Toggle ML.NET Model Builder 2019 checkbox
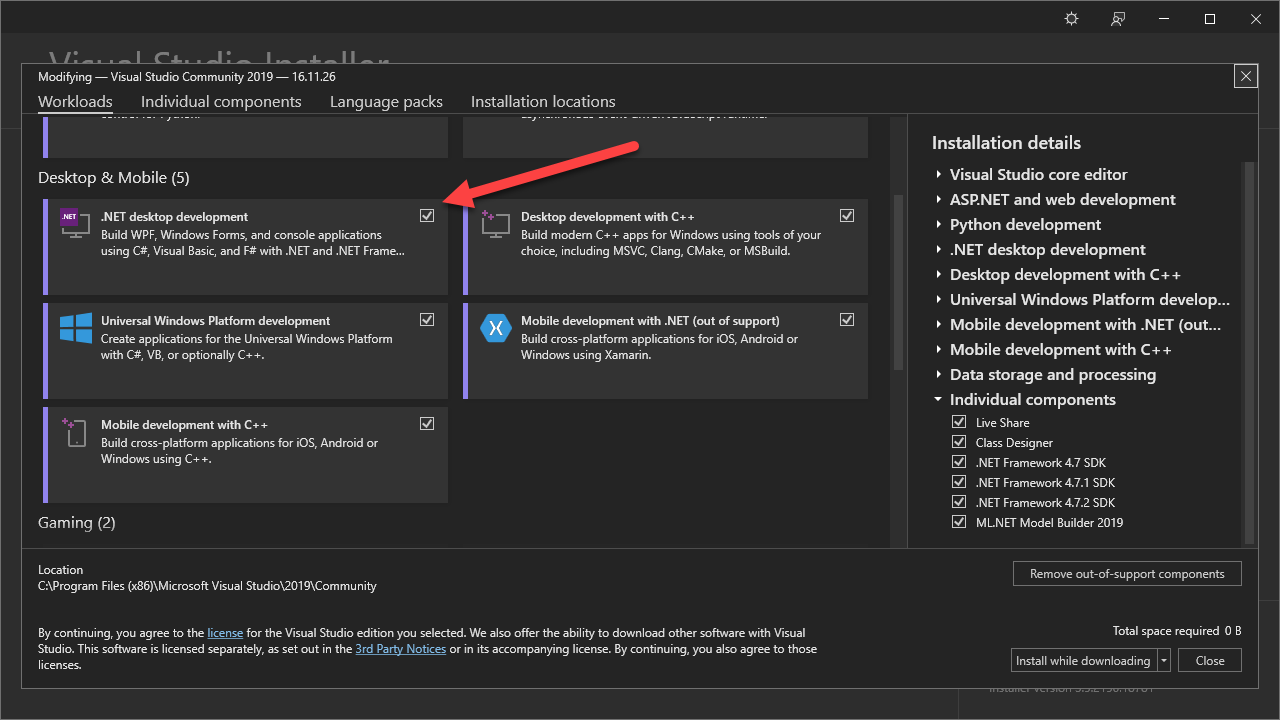Screen dimensions: 1280x720 coord(960,522)
